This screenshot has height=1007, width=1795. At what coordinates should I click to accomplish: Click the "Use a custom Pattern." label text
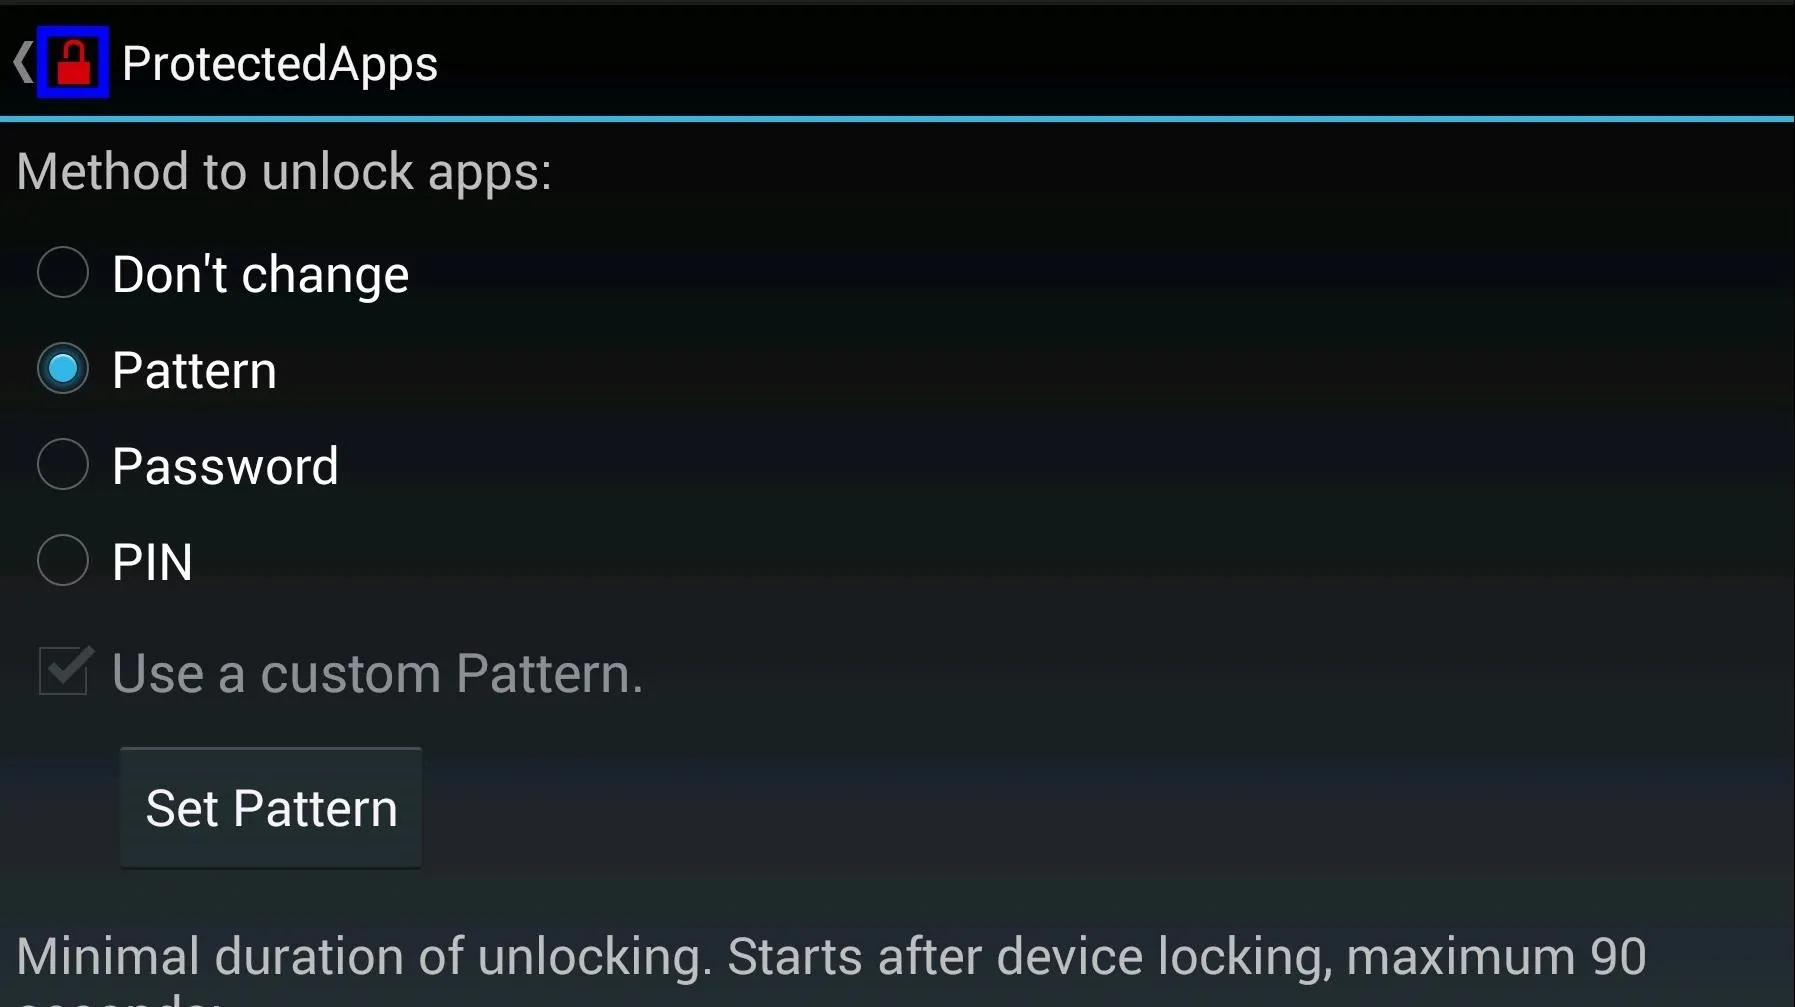pyautogui.click(x=377, y=673)
